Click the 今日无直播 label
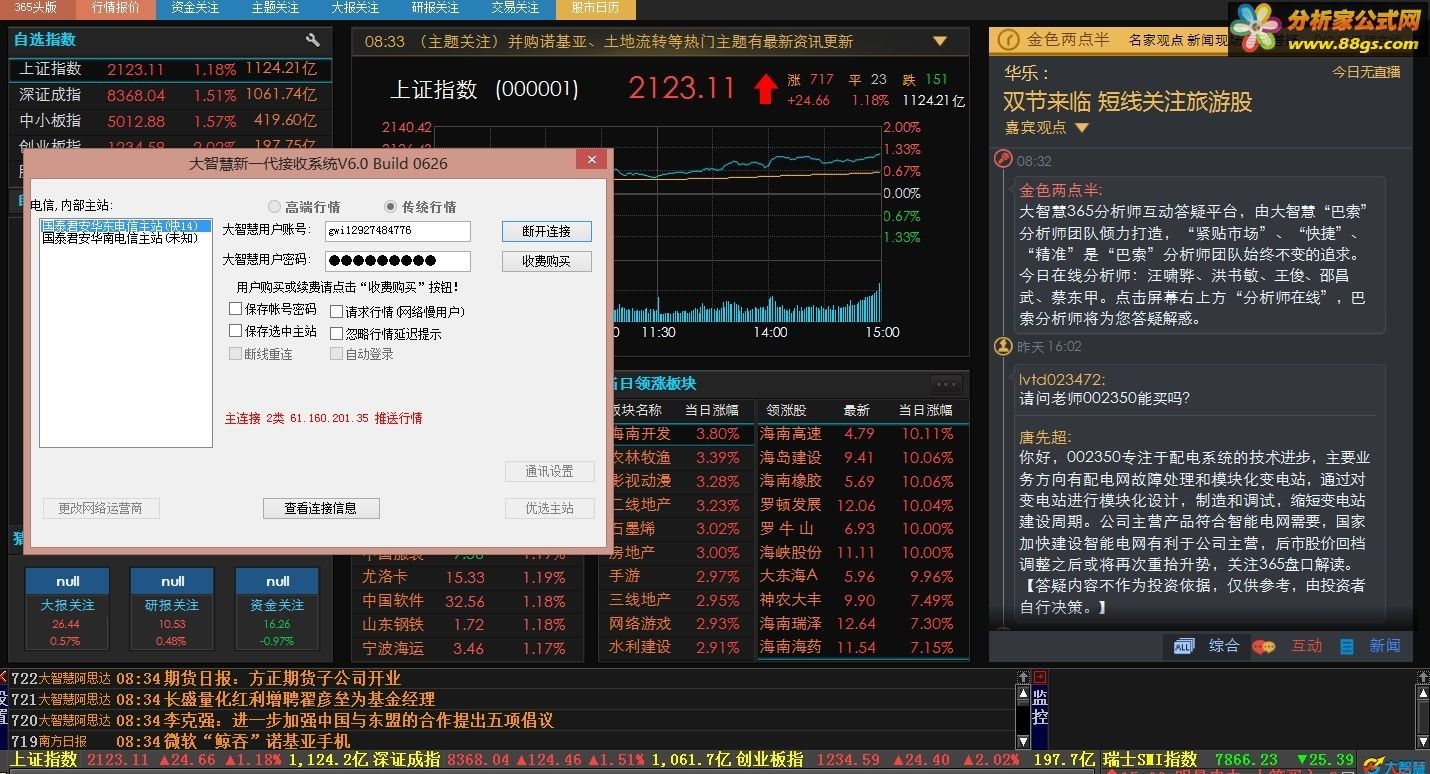 pos(1366,72)
